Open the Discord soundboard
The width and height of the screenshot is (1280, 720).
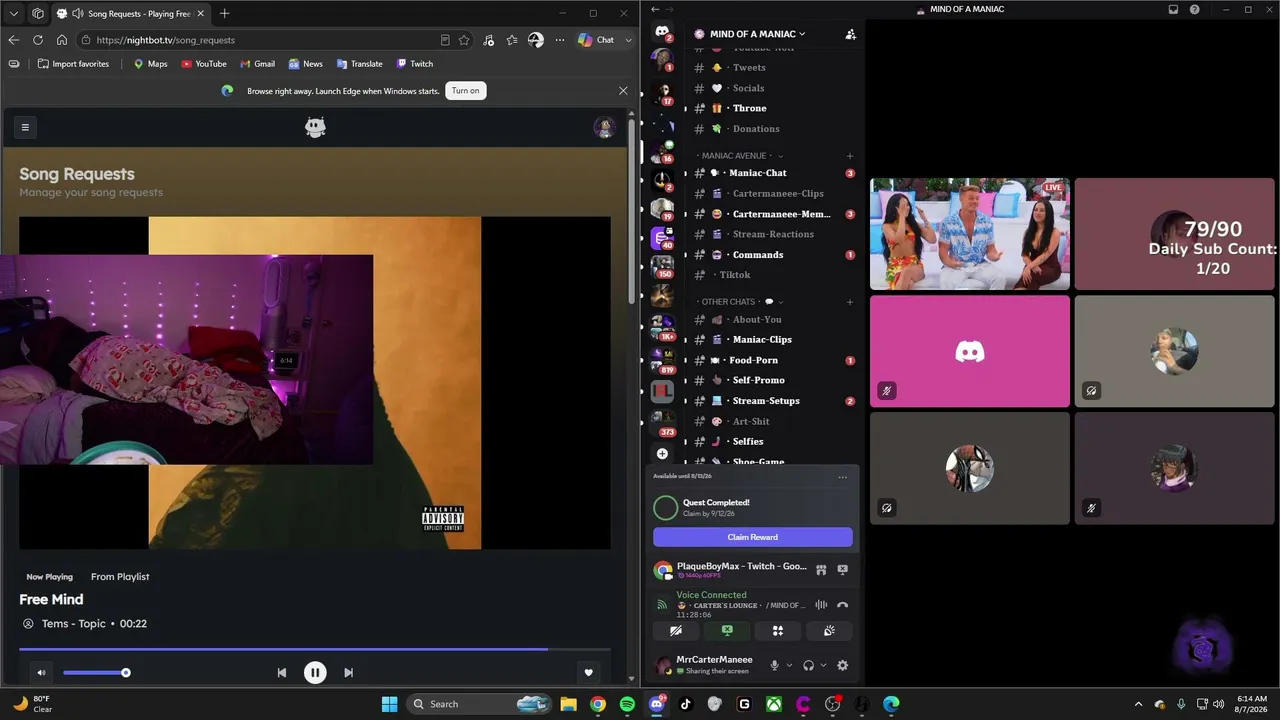coord(829,631)
